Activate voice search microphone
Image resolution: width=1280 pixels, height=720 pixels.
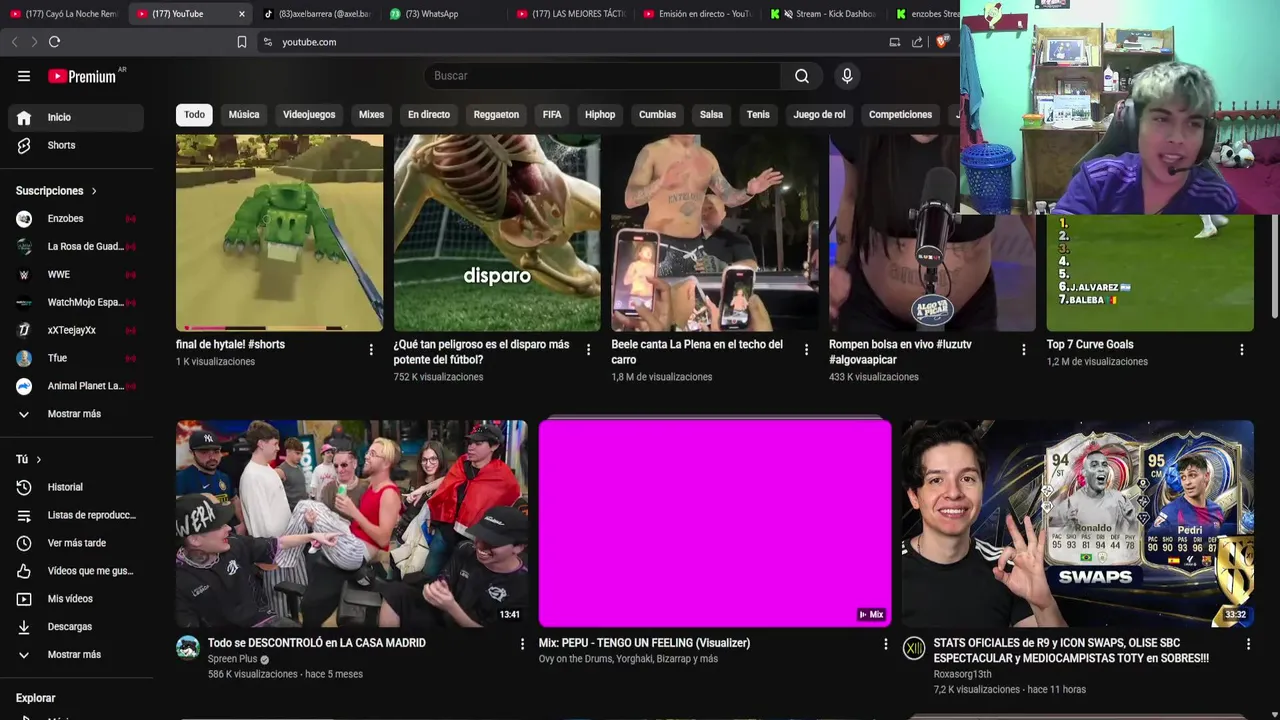[847, 76]
